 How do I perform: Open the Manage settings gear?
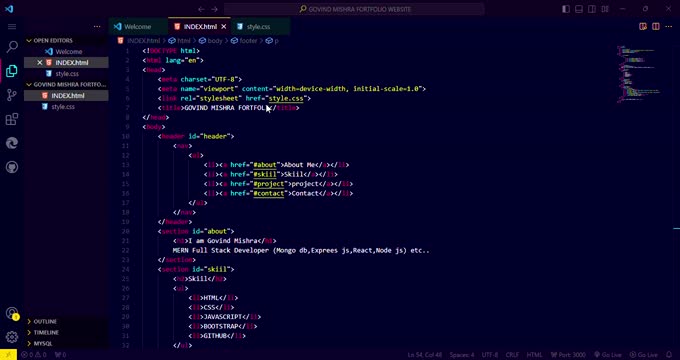coord(12,337)
